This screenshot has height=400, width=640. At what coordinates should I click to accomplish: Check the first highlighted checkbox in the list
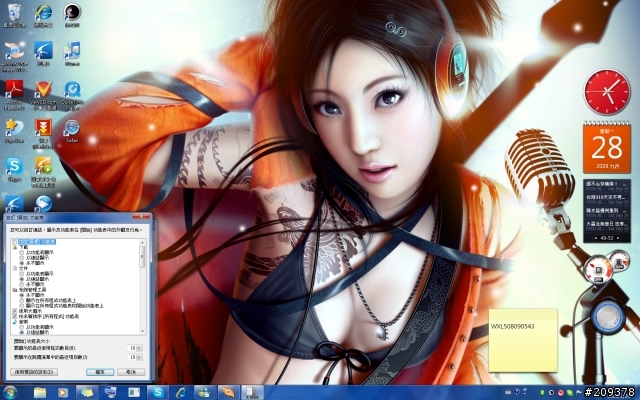pos(15,242)
